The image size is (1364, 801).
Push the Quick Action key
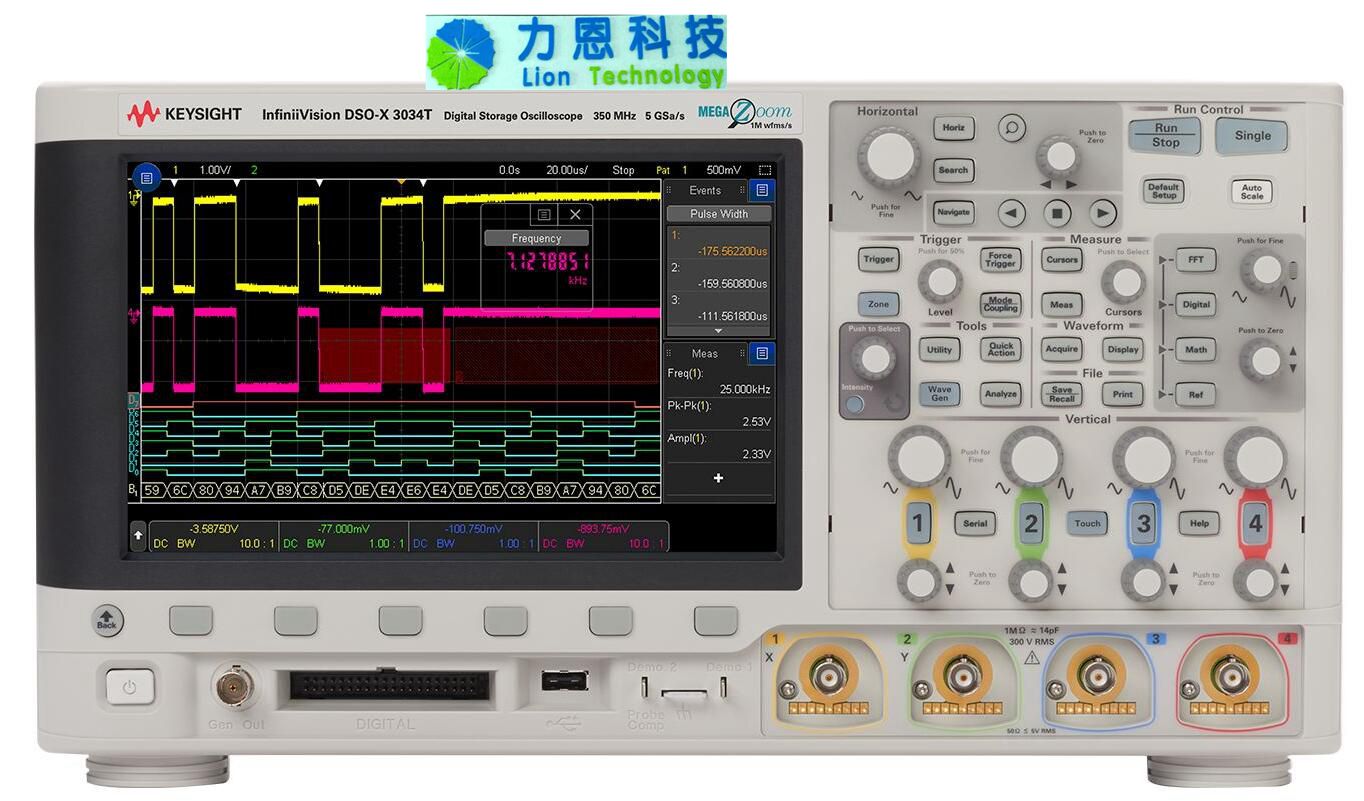[1000, 349]
